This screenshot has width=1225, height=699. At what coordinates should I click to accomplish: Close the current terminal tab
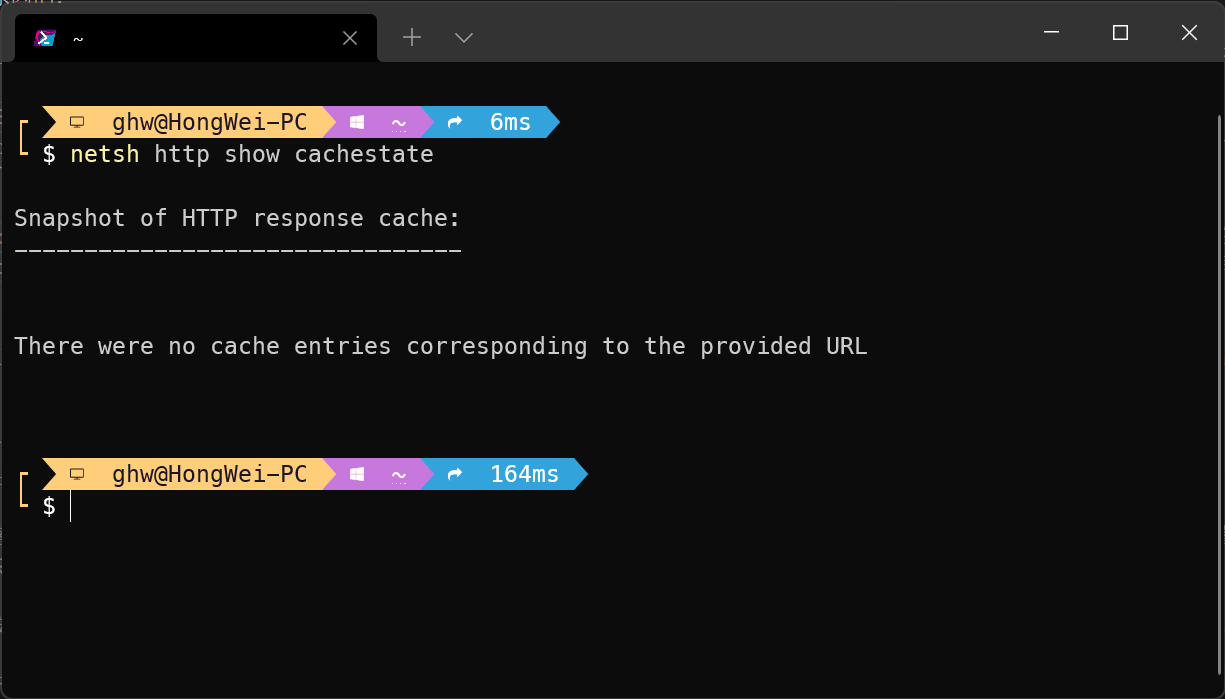coord(350,38)
